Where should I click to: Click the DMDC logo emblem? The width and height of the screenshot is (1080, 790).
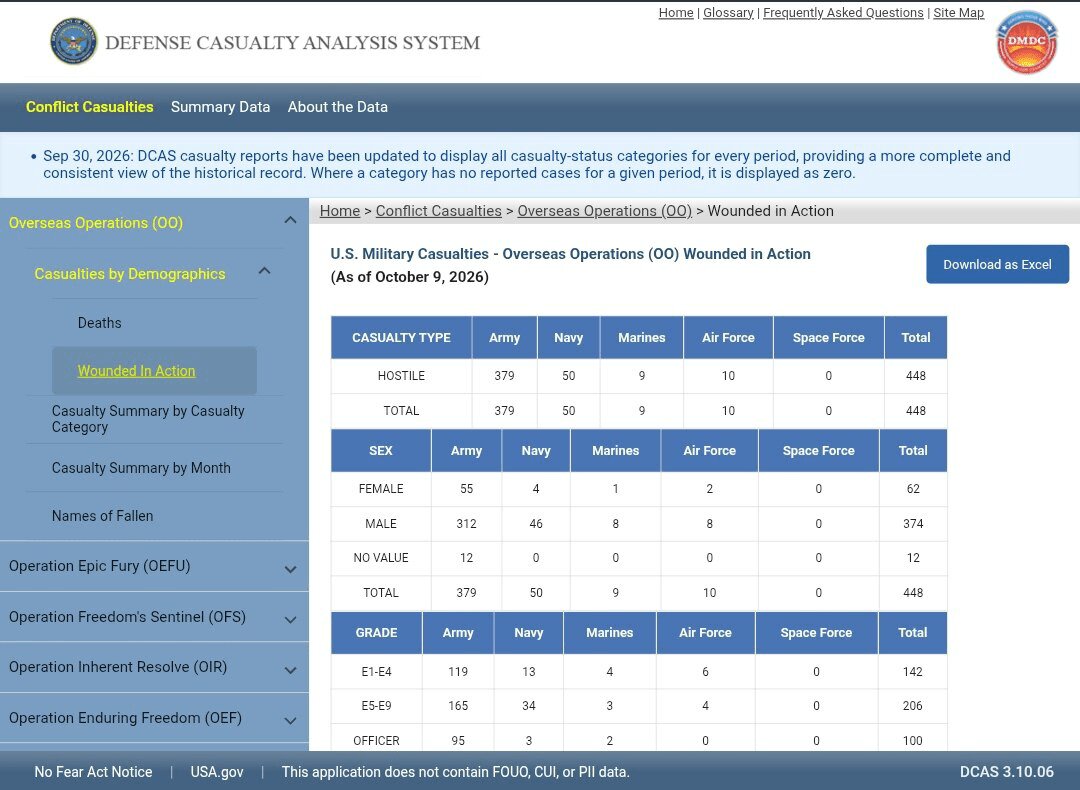[1026, 42]
